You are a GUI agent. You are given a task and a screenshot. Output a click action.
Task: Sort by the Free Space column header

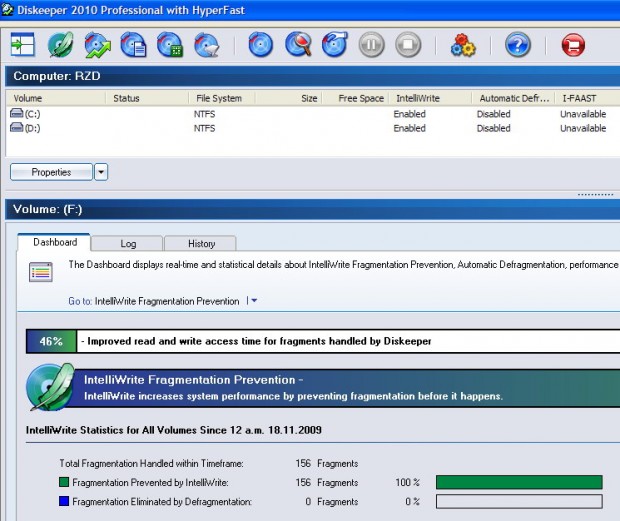(355, 98)
